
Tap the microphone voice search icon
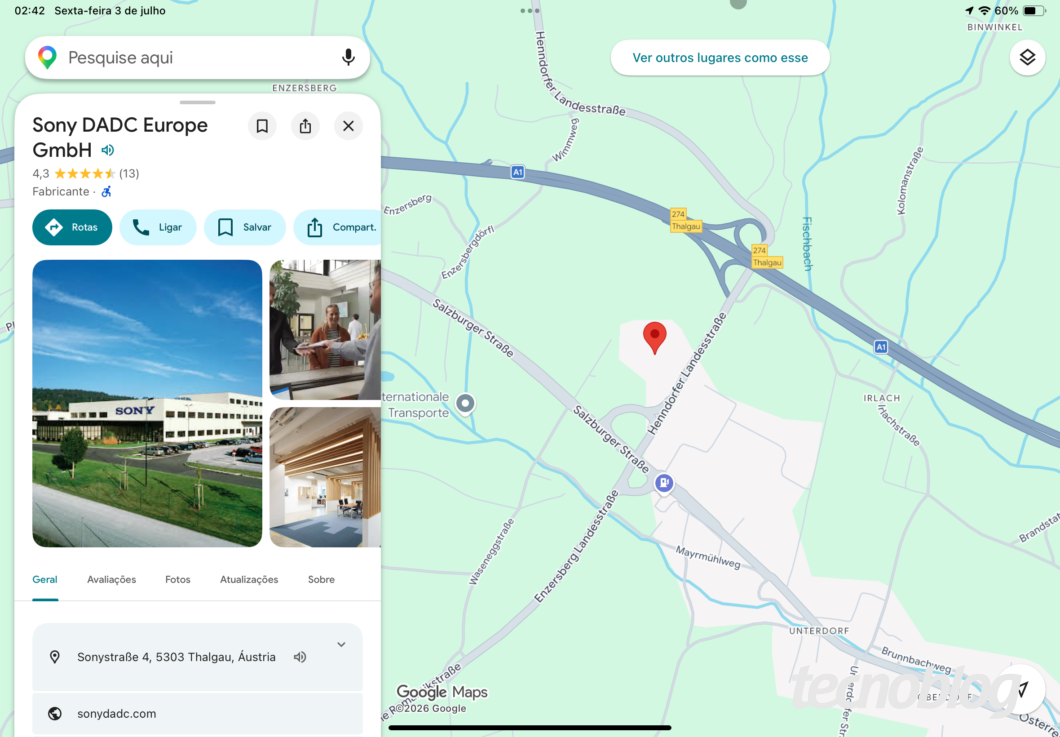click(348, 57)
